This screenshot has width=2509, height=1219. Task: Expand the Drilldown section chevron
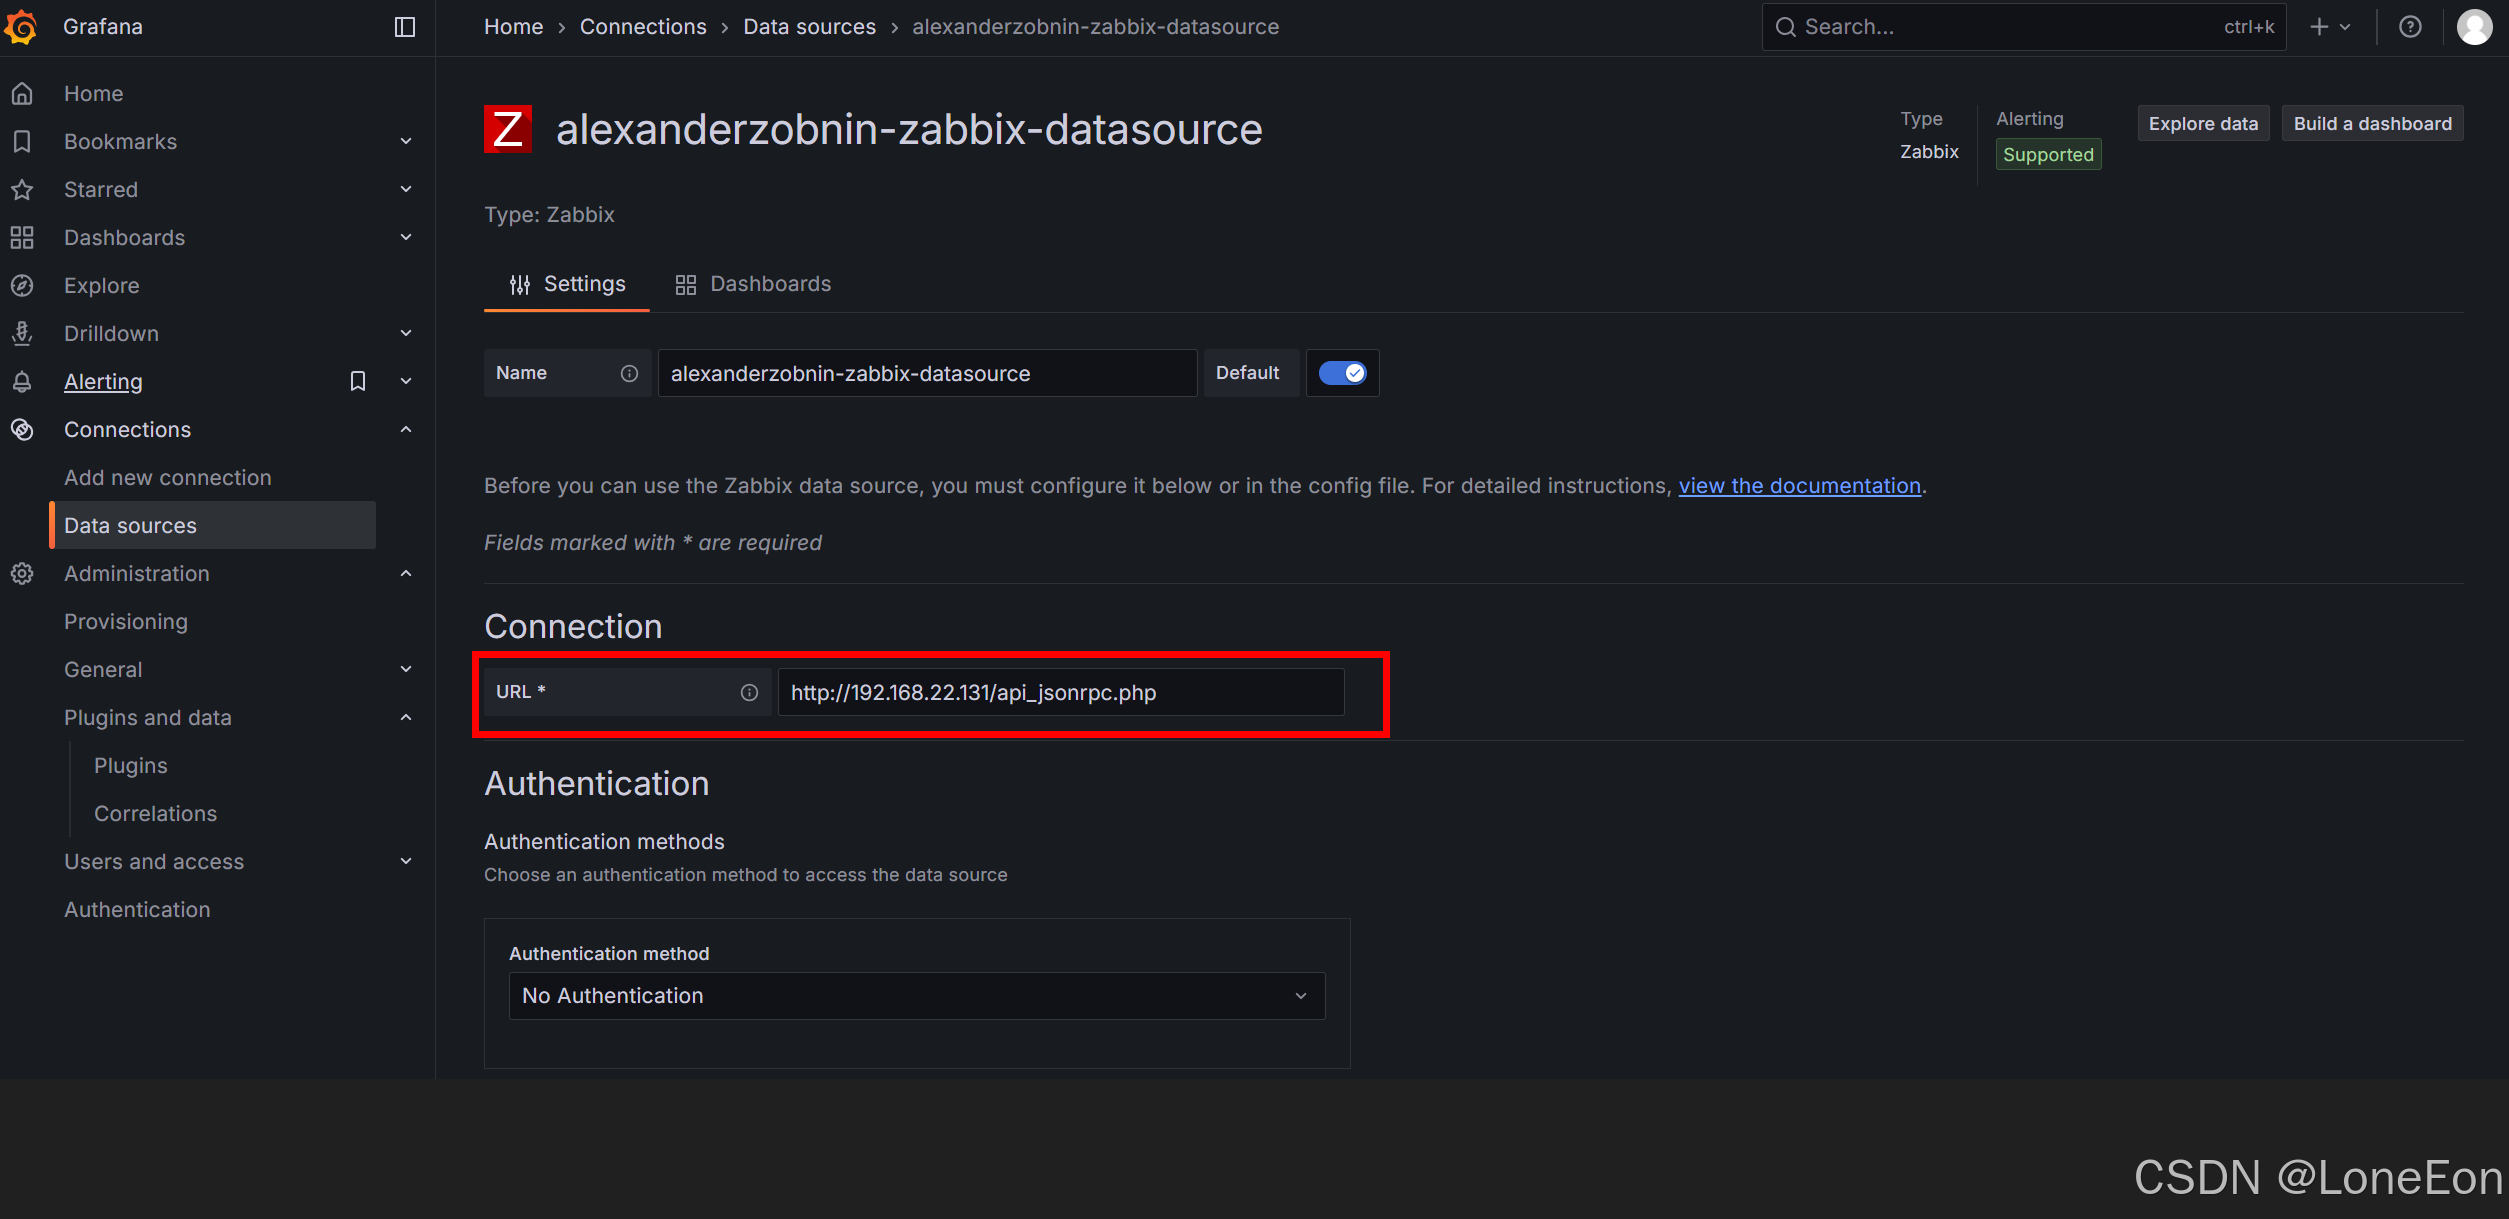click(x=406, y=333)
